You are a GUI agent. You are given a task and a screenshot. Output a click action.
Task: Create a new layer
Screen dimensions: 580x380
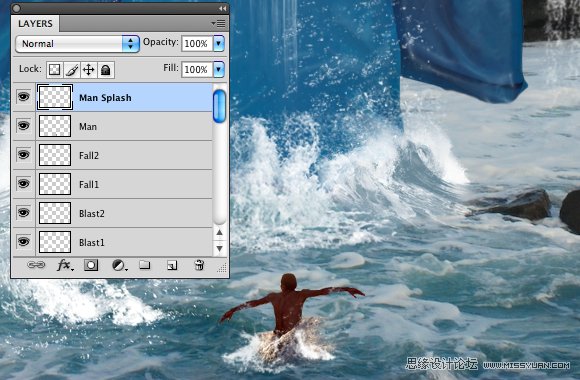172,265
